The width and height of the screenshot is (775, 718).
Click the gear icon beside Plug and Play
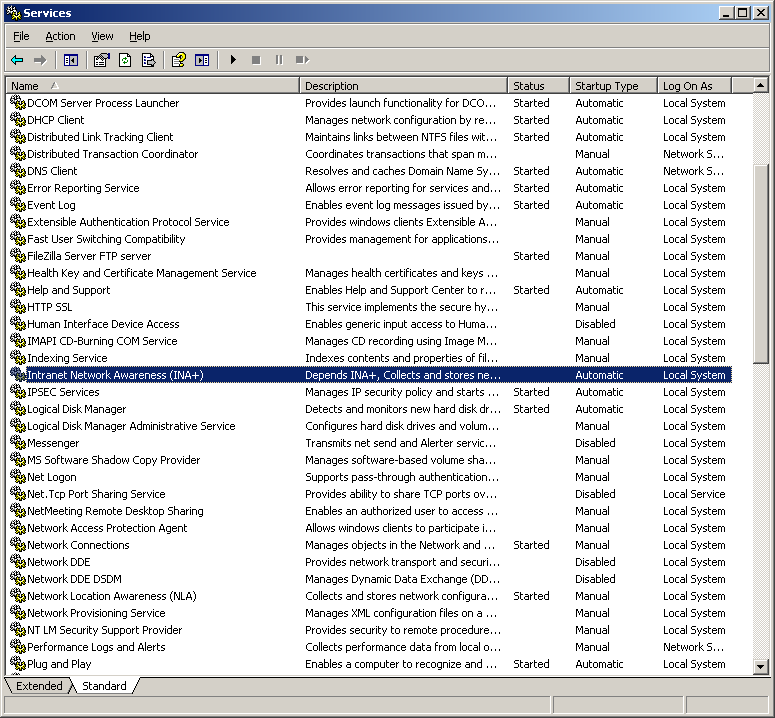(x=18, y=664)
